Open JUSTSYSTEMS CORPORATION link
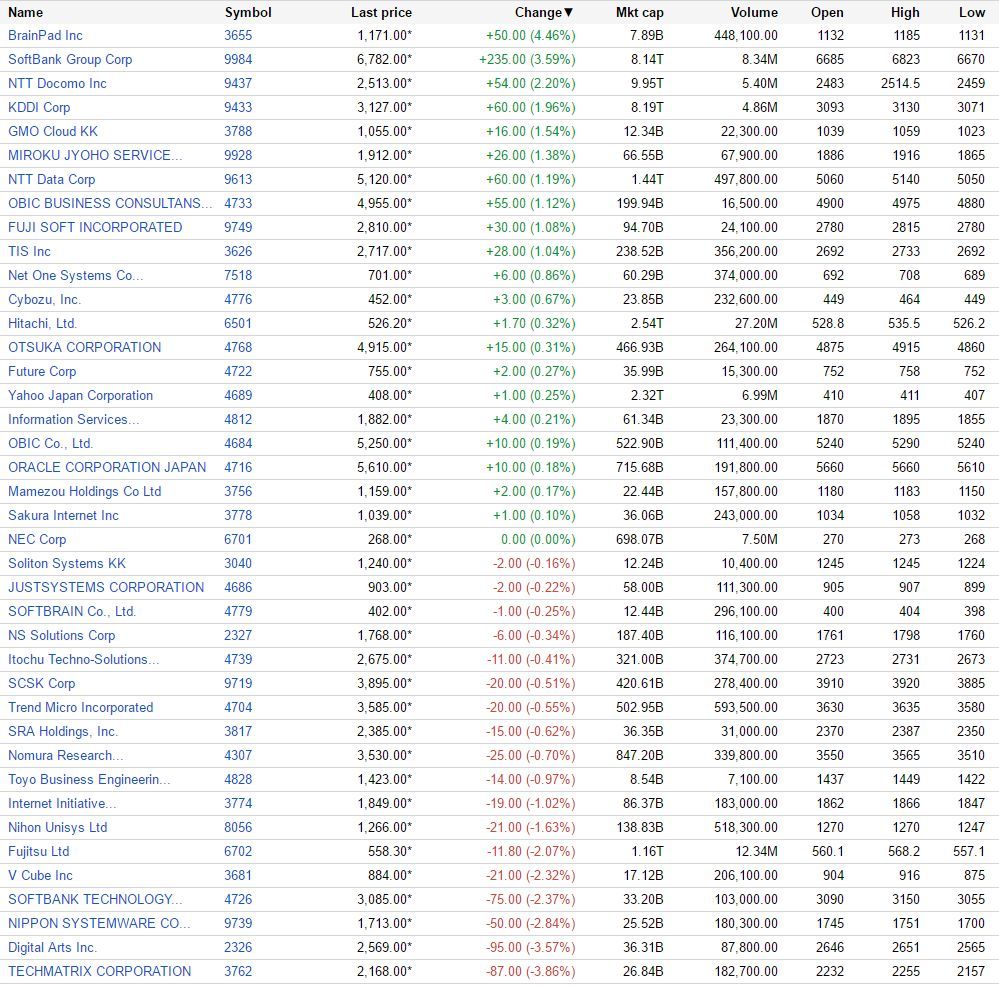The image size is (999, 986). click(x=106, y=587)
